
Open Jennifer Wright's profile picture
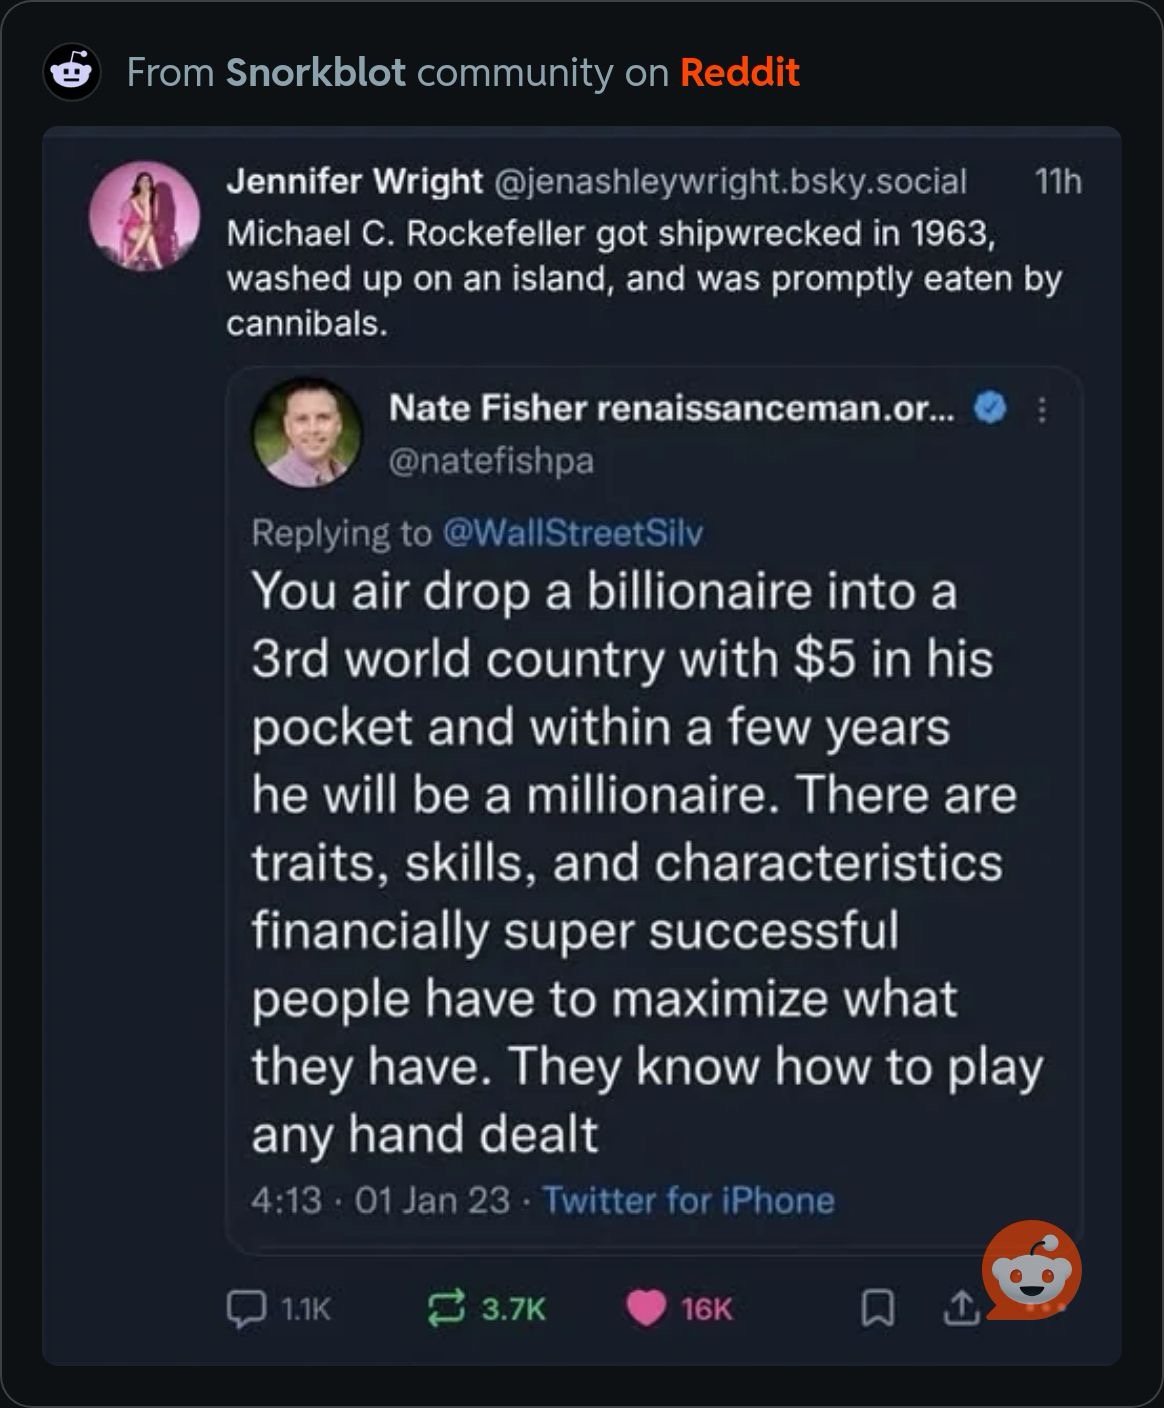[144, 216]
